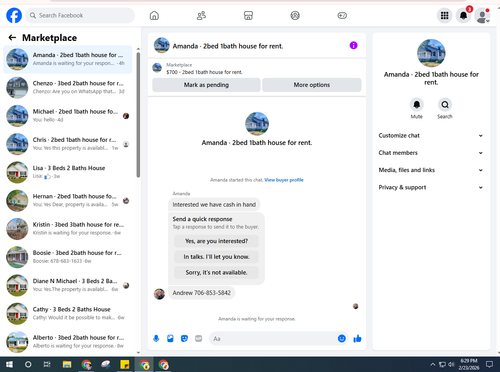Open Amanda 2bed 1bath conversation
This screenshot has height=372, width=500.
click(x=68, y=59)
